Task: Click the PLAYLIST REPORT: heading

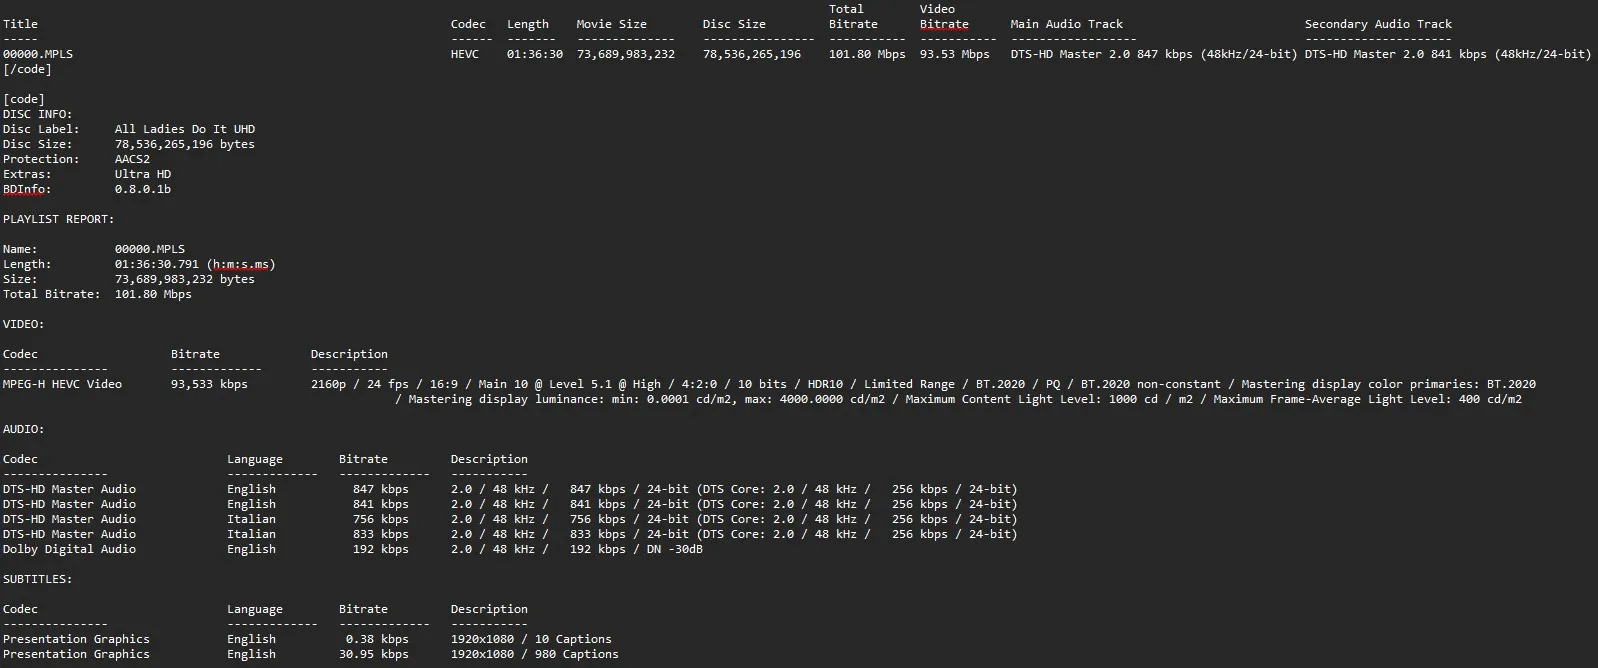Action: [x=58, y=219]
